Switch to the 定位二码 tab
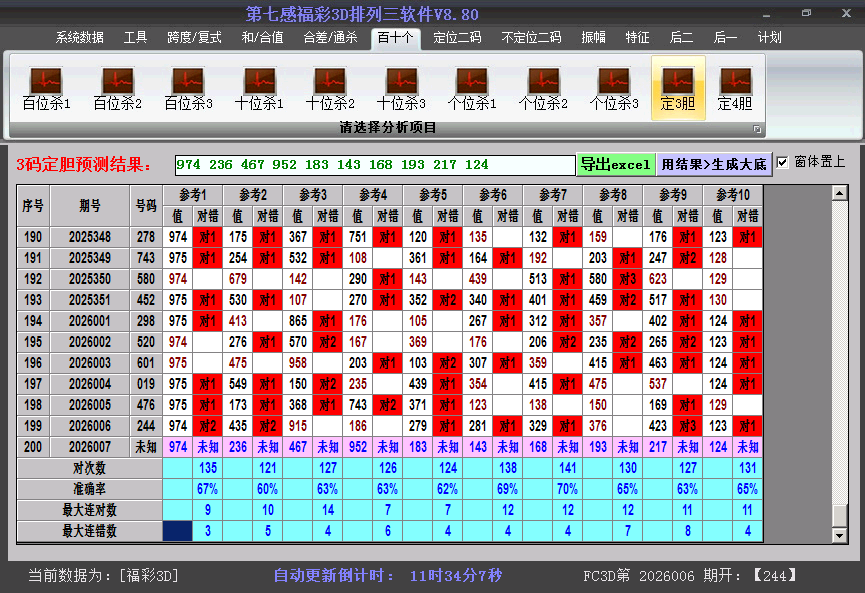 [457, 38]
